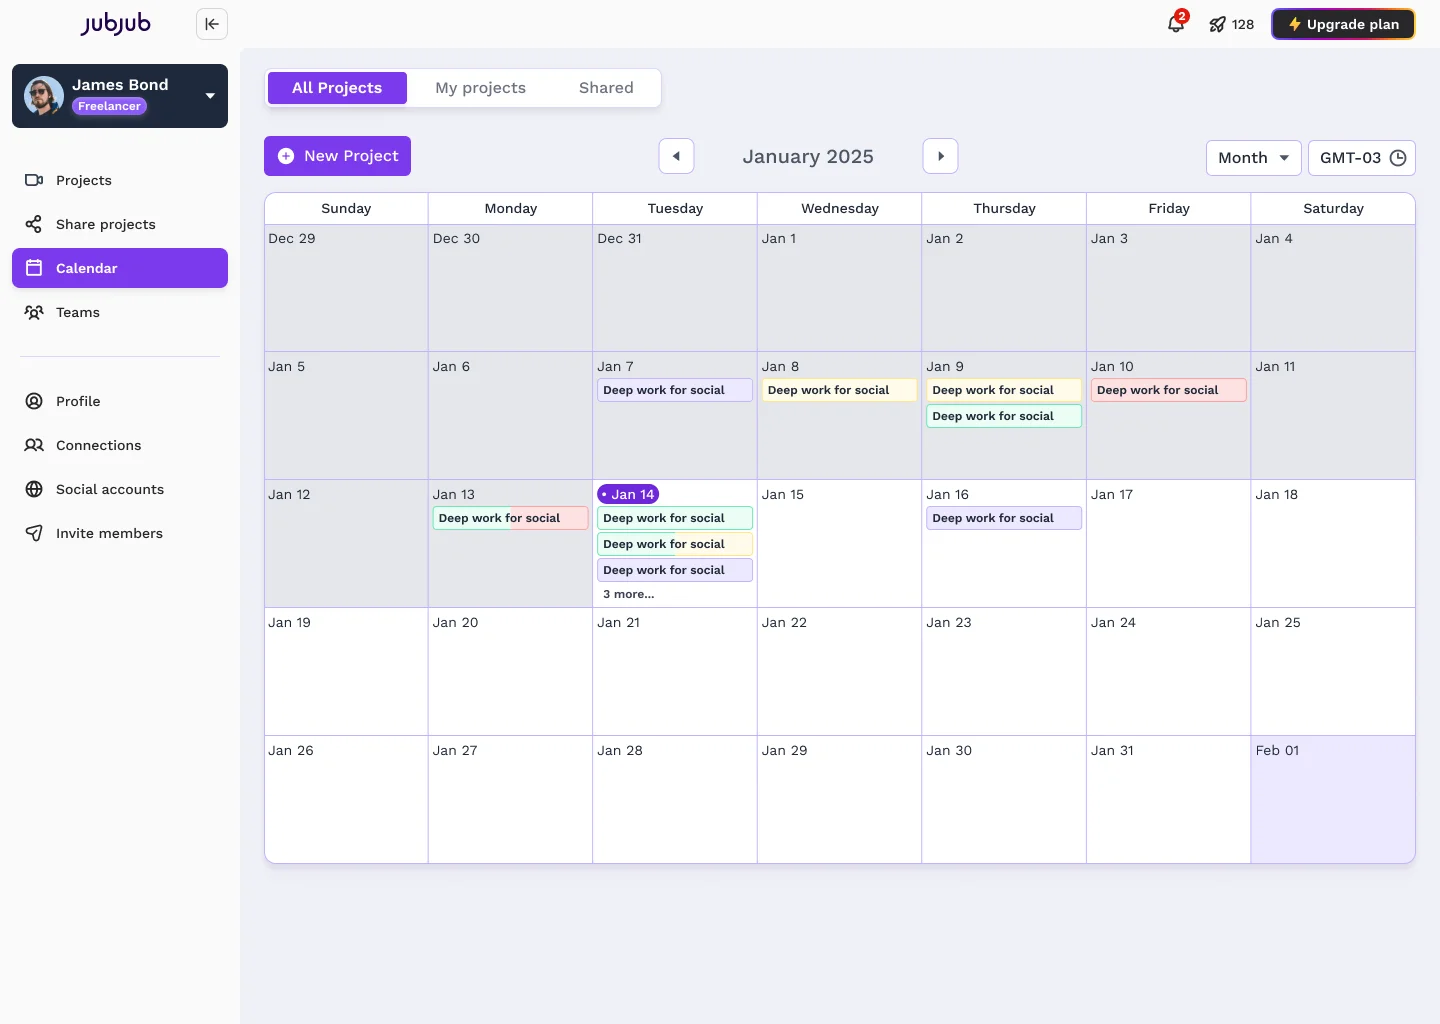Select the yellow Deep work event on Jan 8
Screen dimensions: 1440x1024
tap(839, 390)
